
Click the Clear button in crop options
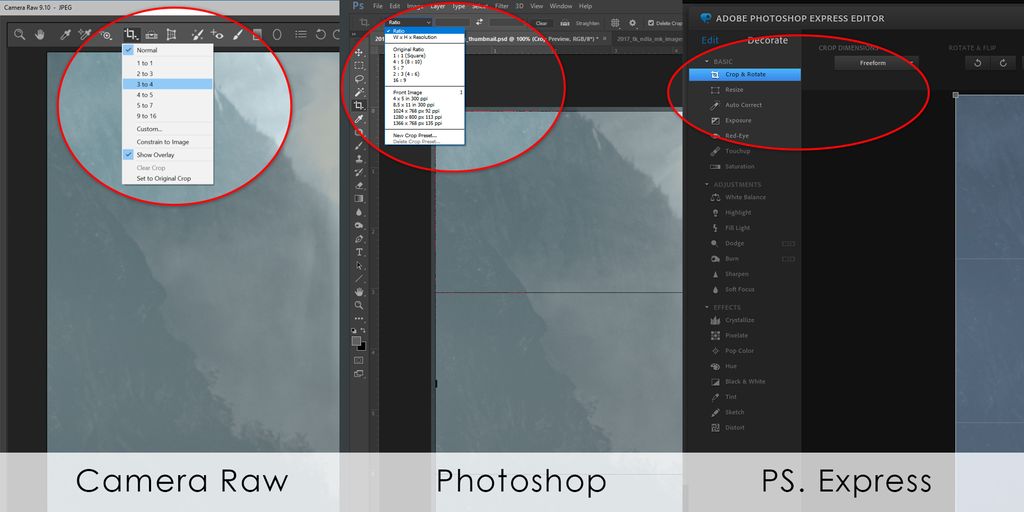(541, 22)
